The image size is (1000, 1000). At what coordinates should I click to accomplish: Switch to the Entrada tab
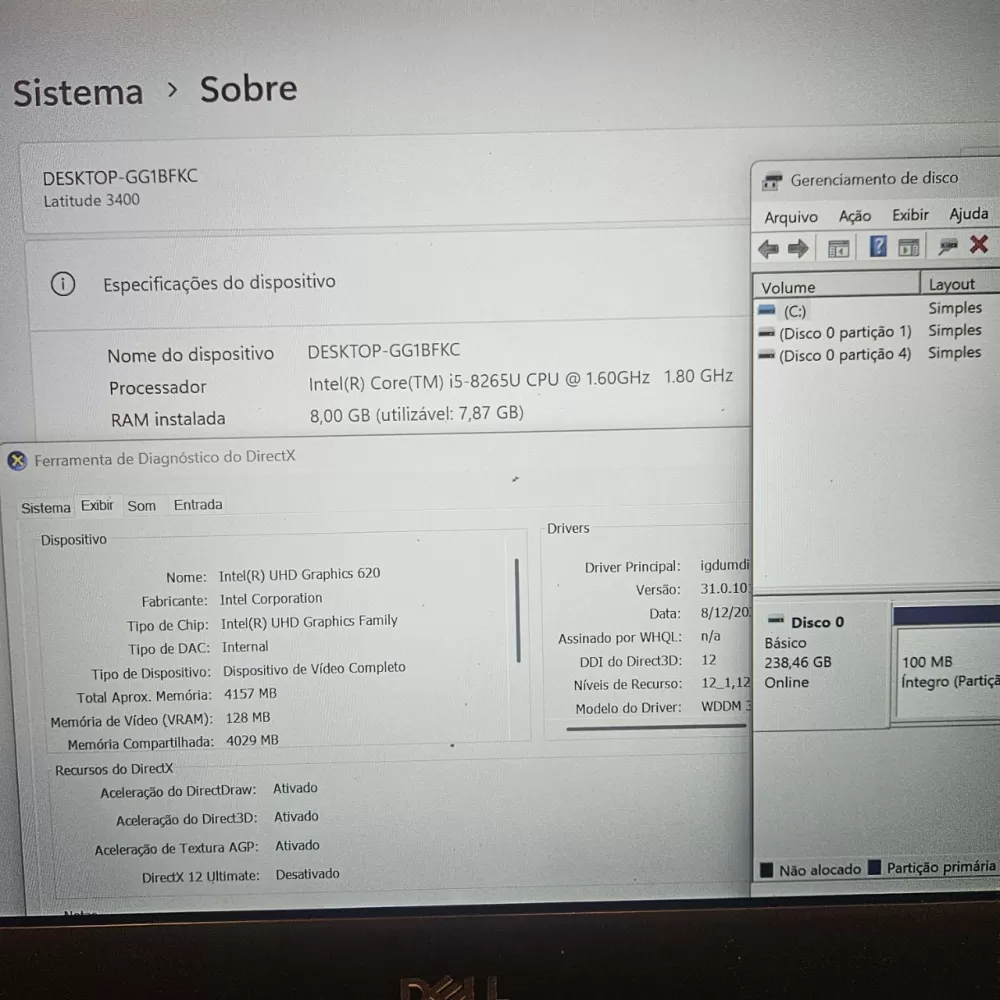tap(198, 505)
